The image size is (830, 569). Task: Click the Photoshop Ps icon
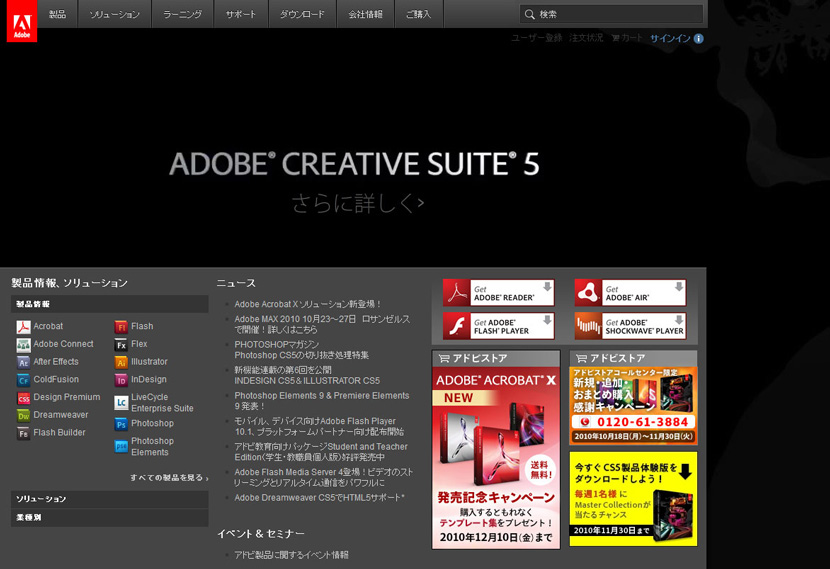pos(121,425)
